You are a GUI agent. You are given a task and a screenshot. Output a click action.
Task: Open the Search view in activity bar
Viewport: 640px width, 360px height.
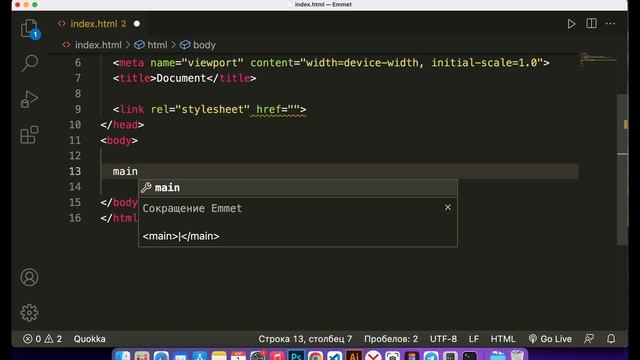pos(29,63)
